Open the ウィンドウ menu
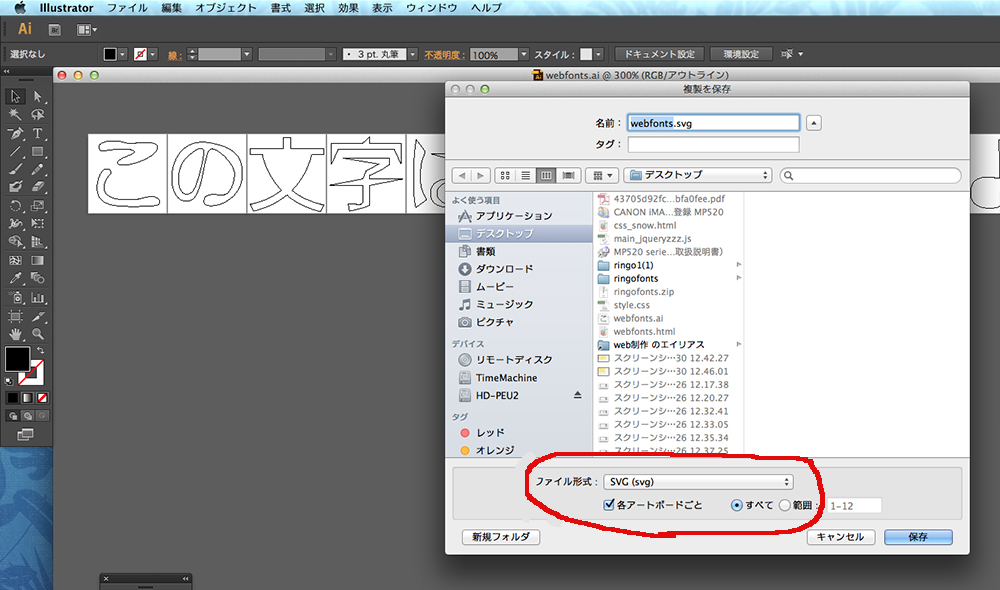The width and height of the screenshot is (1000, 590). coord(431,8)
